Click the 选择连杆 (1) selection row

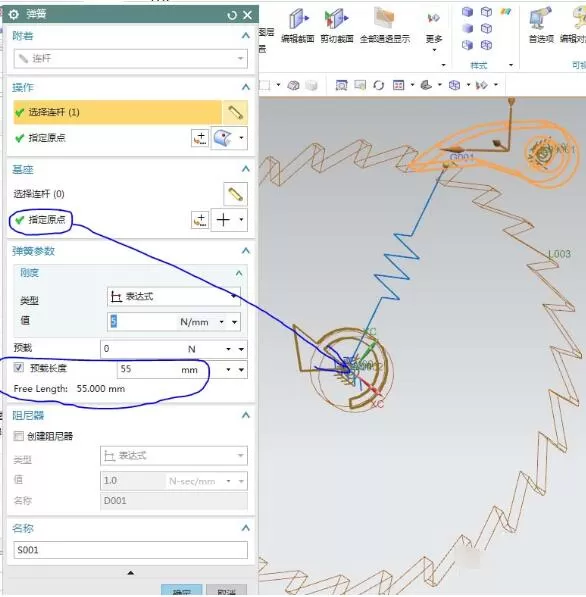(117, 112)
